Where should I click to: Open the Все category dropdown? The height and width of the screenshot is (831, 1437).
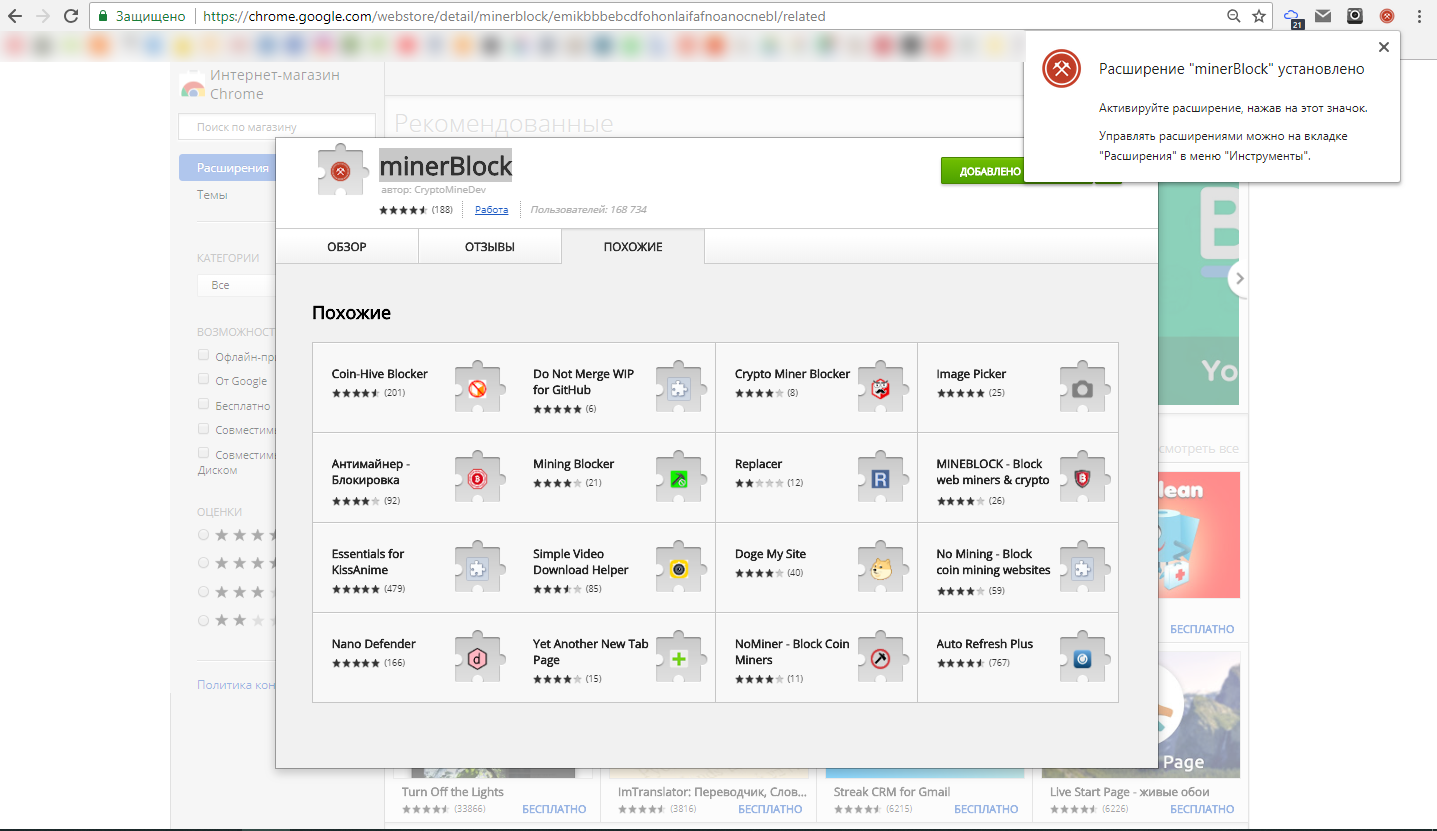[237, 285]
